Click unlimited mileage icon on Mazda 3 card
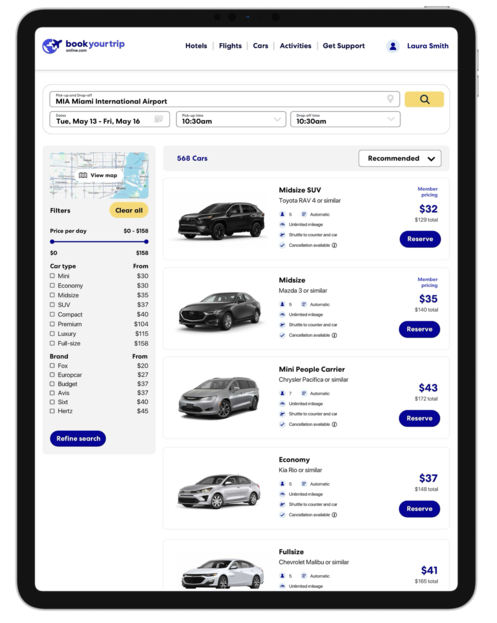This screenshot has height=623, width=497. point(282,315)
